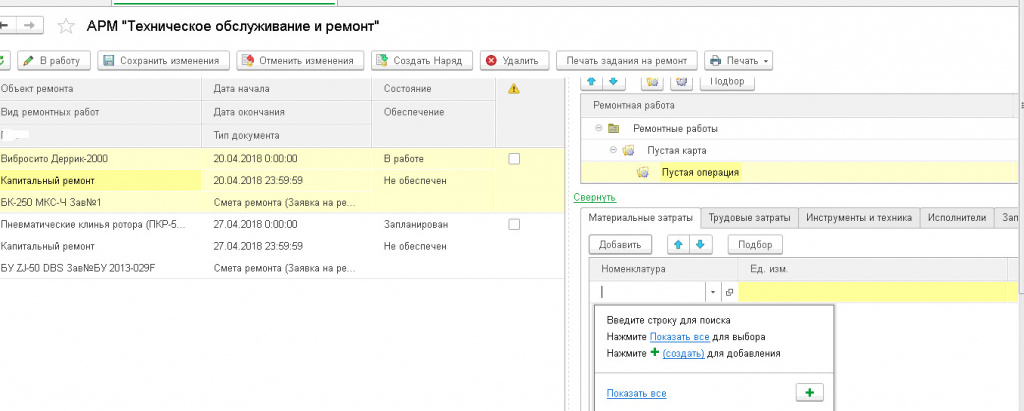Tick the checkbox for the Пневматические клинья ротора row
This screenshot has width=1024, height=411.
(x=514, y=224)
